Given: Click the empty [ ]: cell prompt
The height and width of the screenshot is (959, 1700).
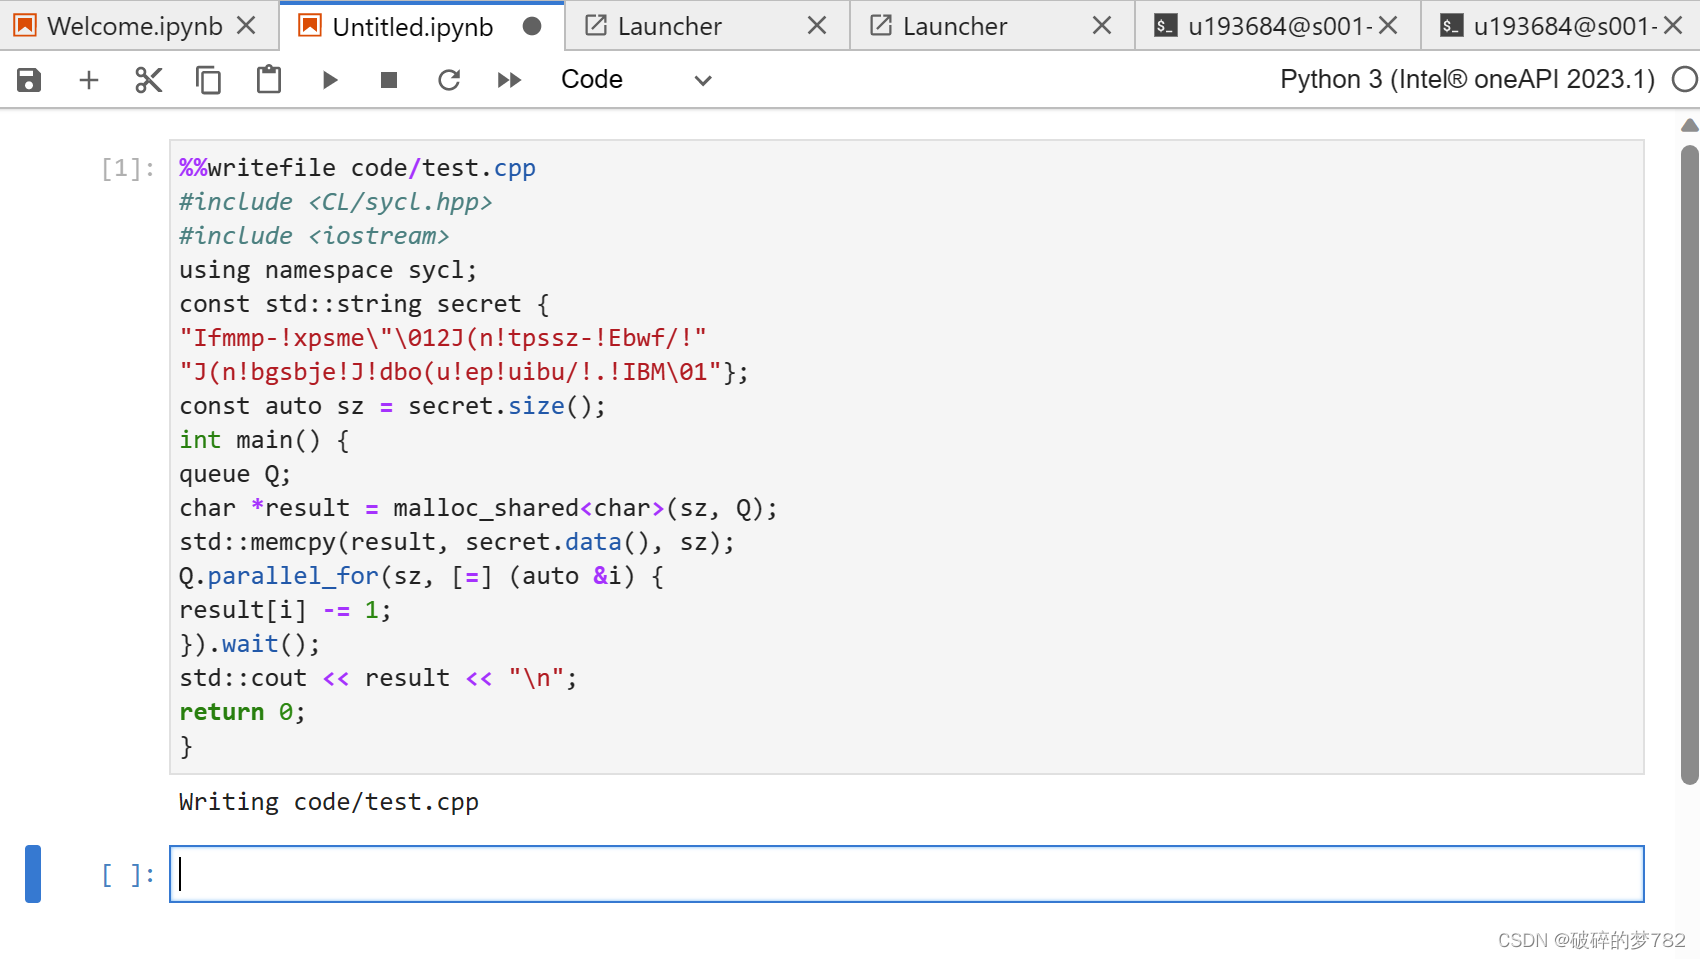Looking at the screenshot, I should click(x=128, y=875).
